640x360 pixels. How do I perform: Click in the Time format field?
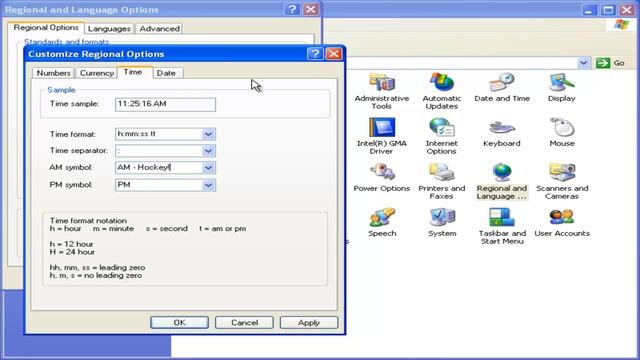click(159, 134)
